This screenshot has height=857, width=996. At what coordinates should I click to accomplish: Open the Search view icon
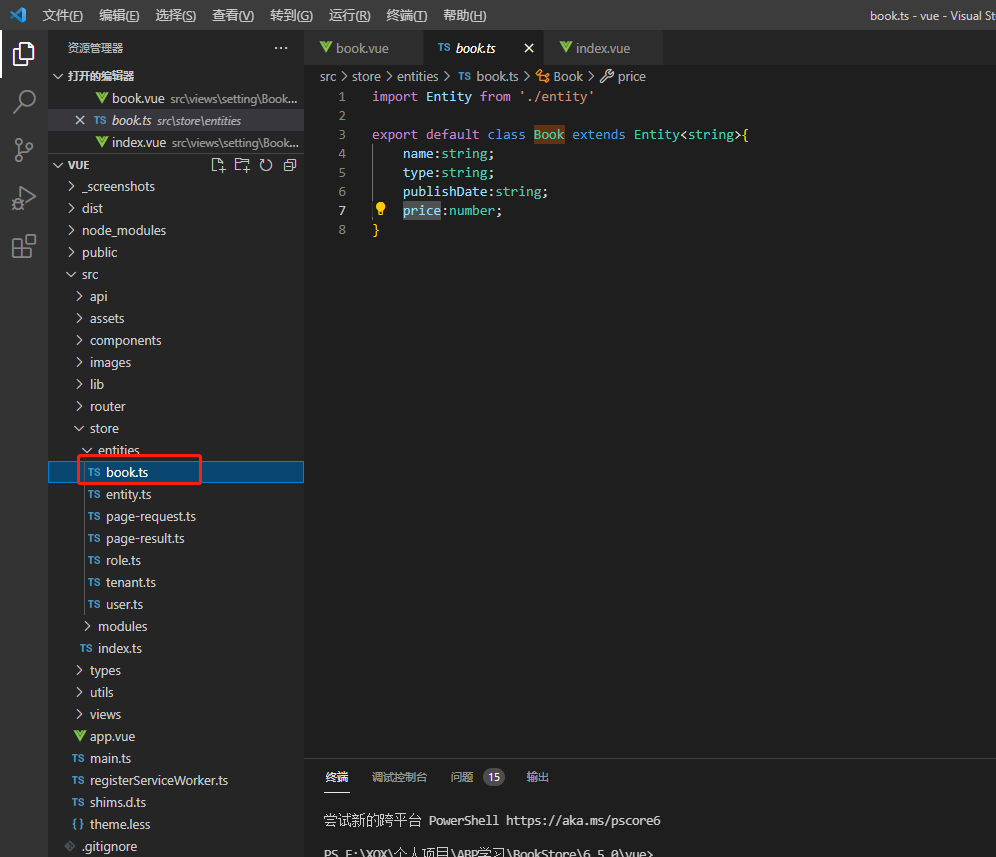pos(24,101)
